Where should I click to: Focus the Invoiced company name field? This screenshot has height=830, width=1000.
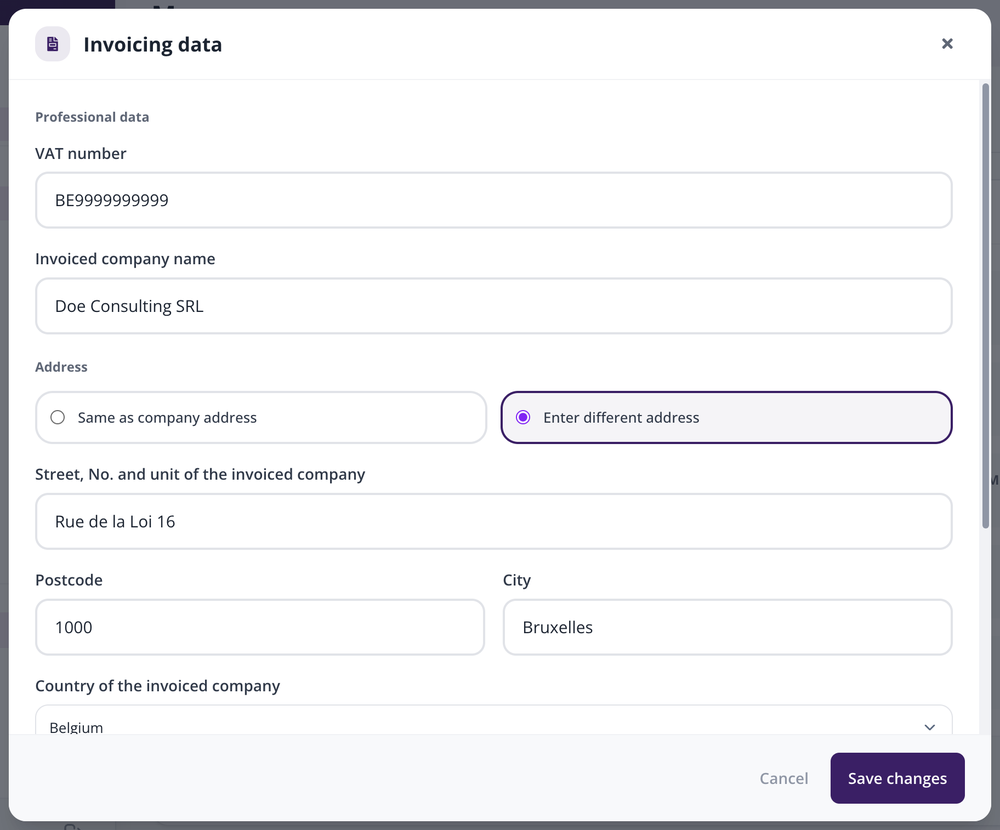[494, 306]
